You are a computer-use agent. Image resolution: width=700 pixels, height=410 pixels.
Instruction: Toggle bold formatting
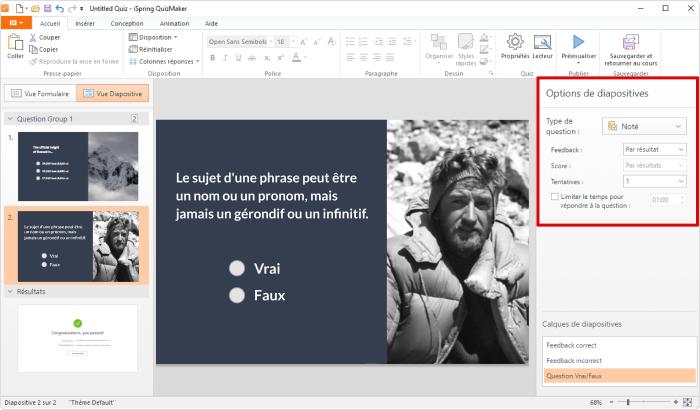[212, 58]
